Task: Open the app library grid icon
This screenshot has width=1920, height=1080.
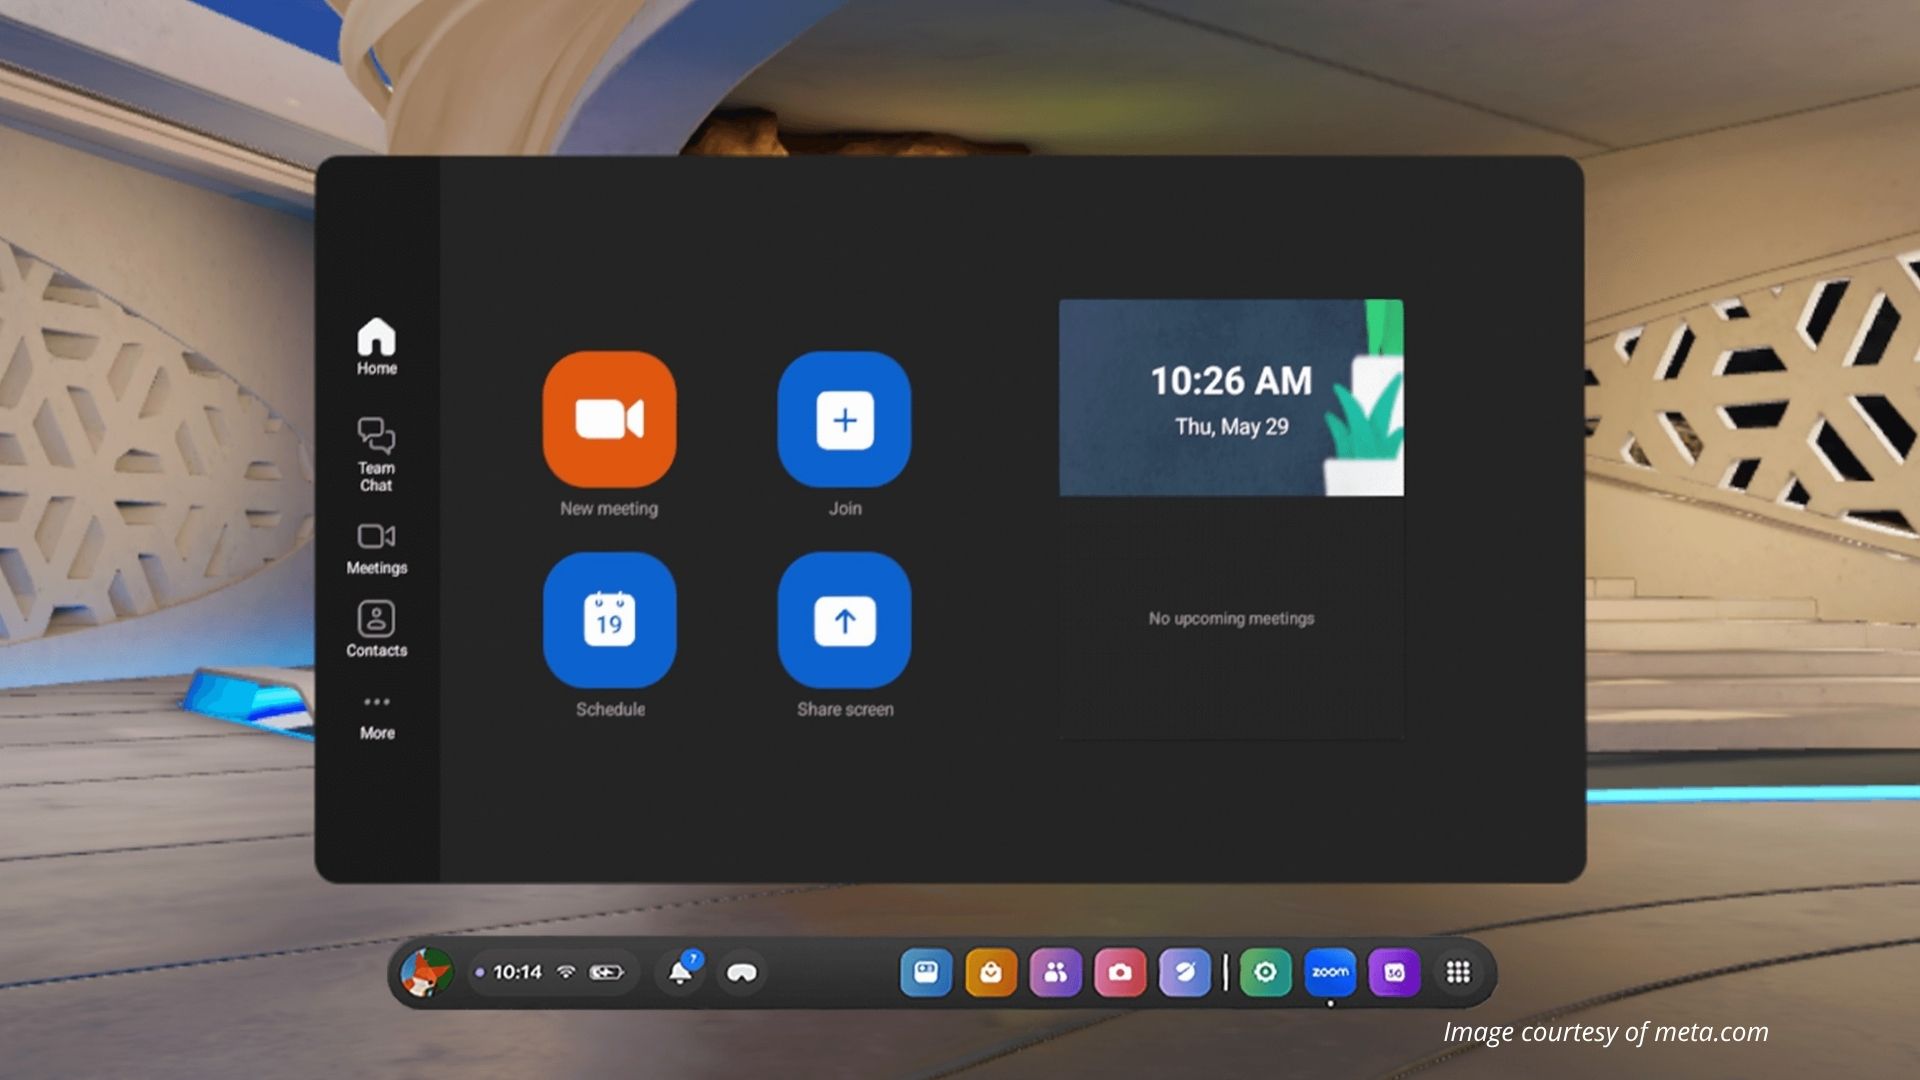Action: [1458, 972]
